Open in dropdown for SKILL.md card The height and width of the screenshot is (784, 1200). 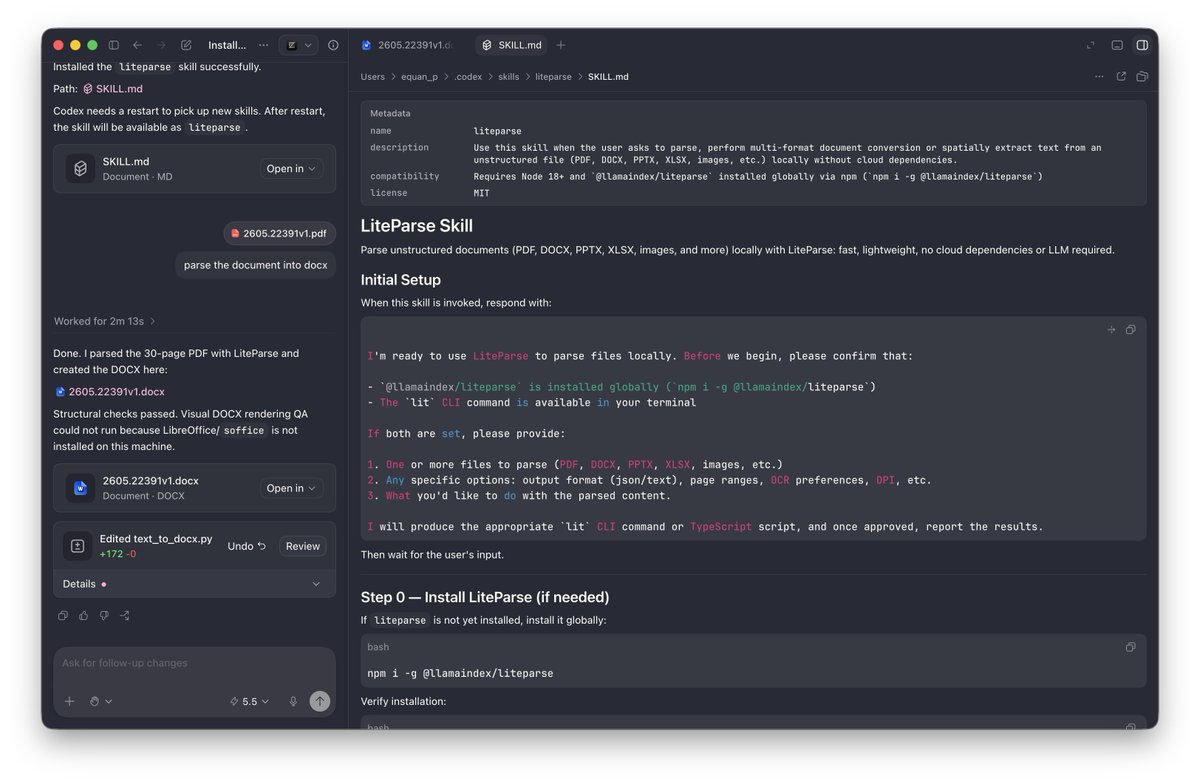pyautogui.click(x=291, y=169)
